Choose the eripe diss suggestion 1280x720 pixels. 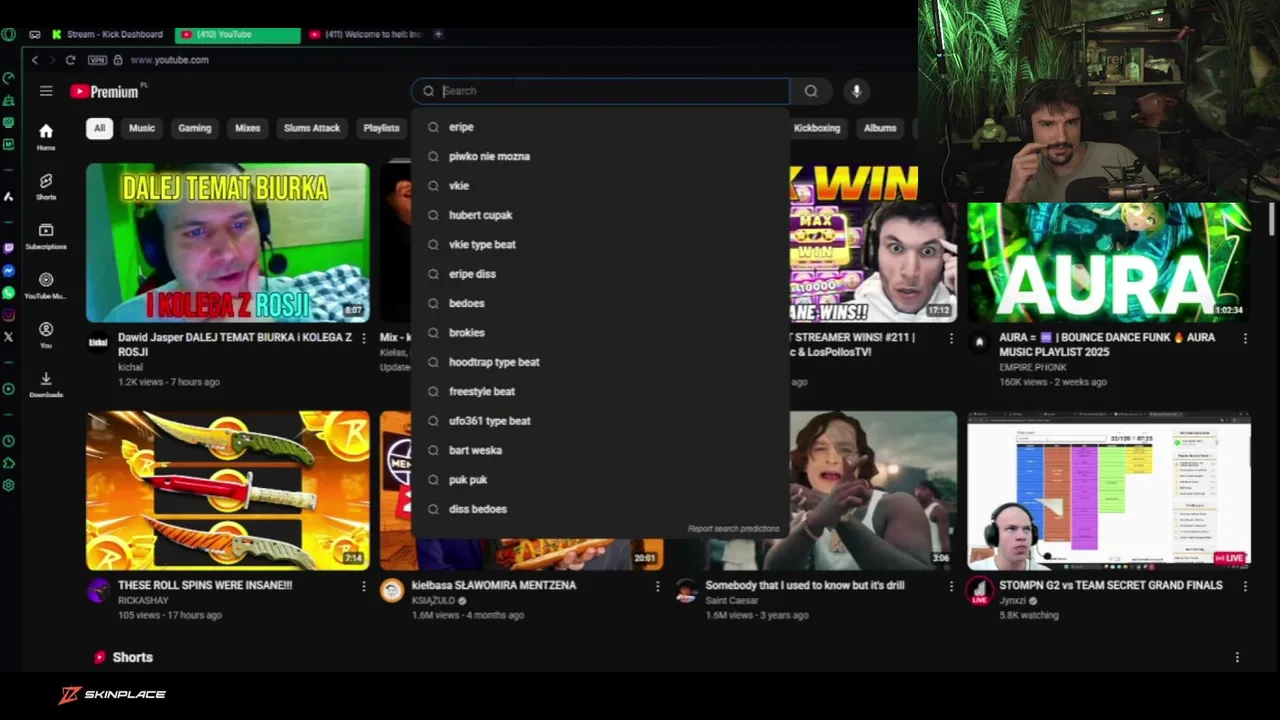coord(600,274)
